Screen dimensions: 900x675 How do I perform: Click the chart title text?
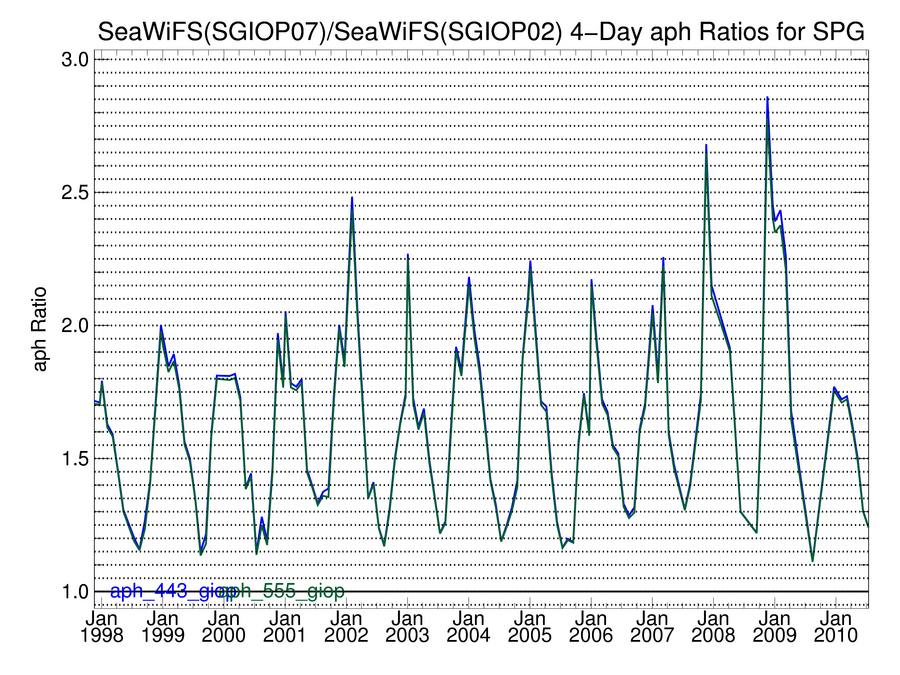pyautogui.click(x=481, y=31)
